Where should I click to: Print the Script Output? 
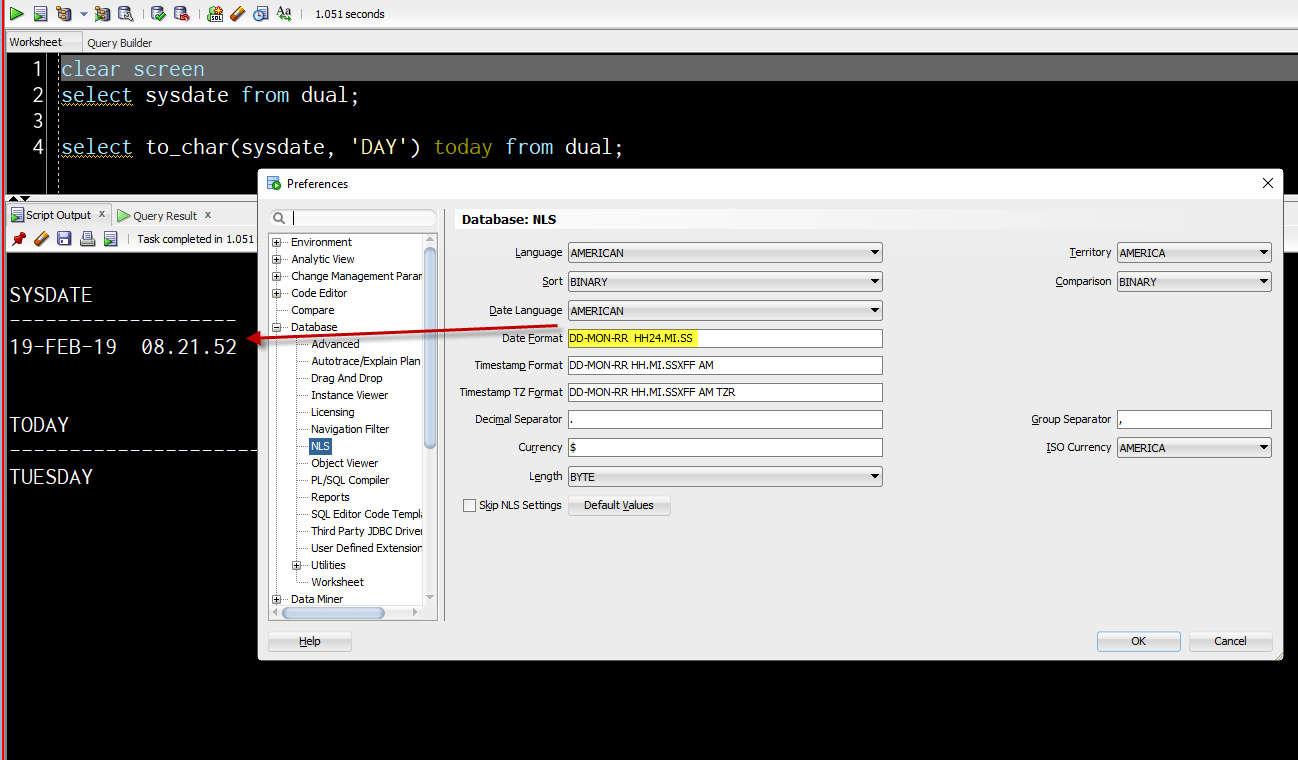[87, 239]
